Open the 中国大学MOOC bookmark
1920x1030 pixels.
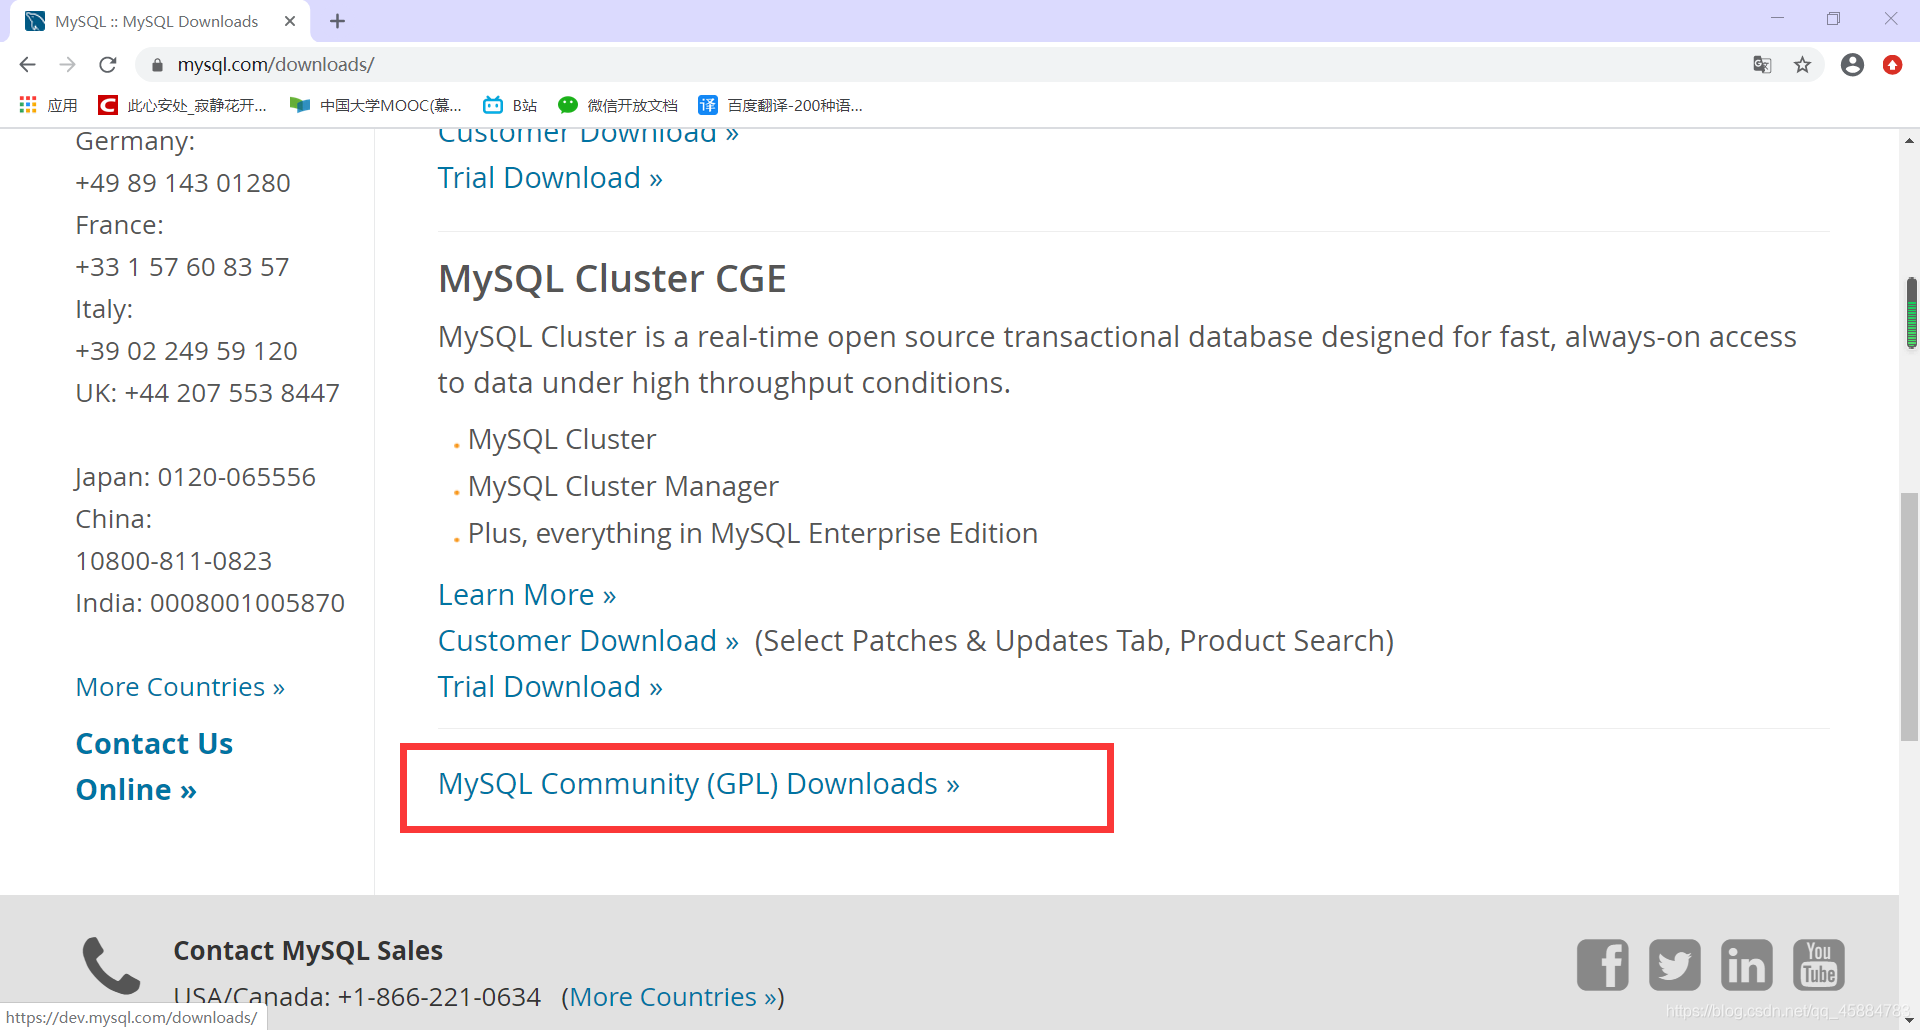(375, 105)
